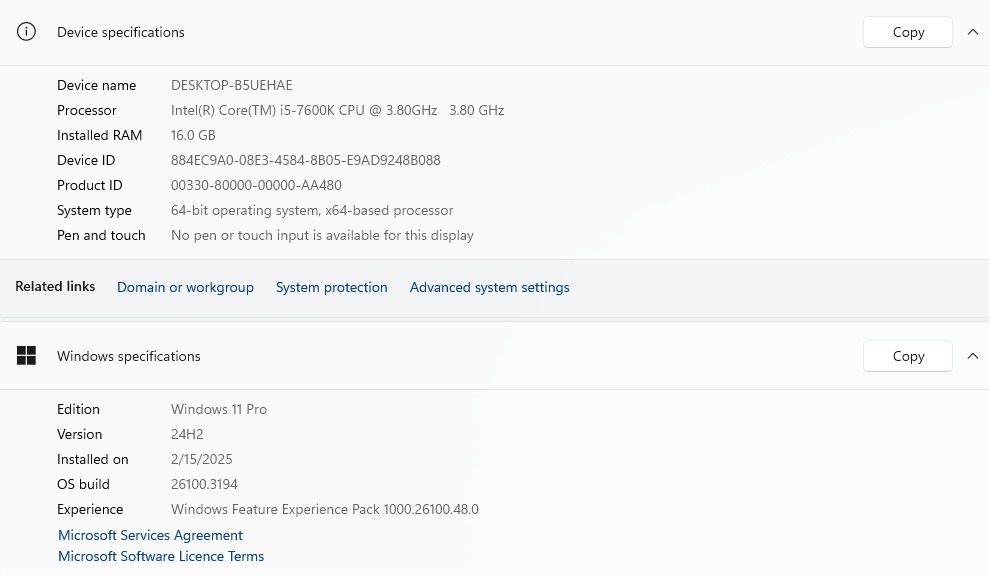Copy the Device specifications
The height and width of the screenshot is (575, 989).
tap(908, 32)
